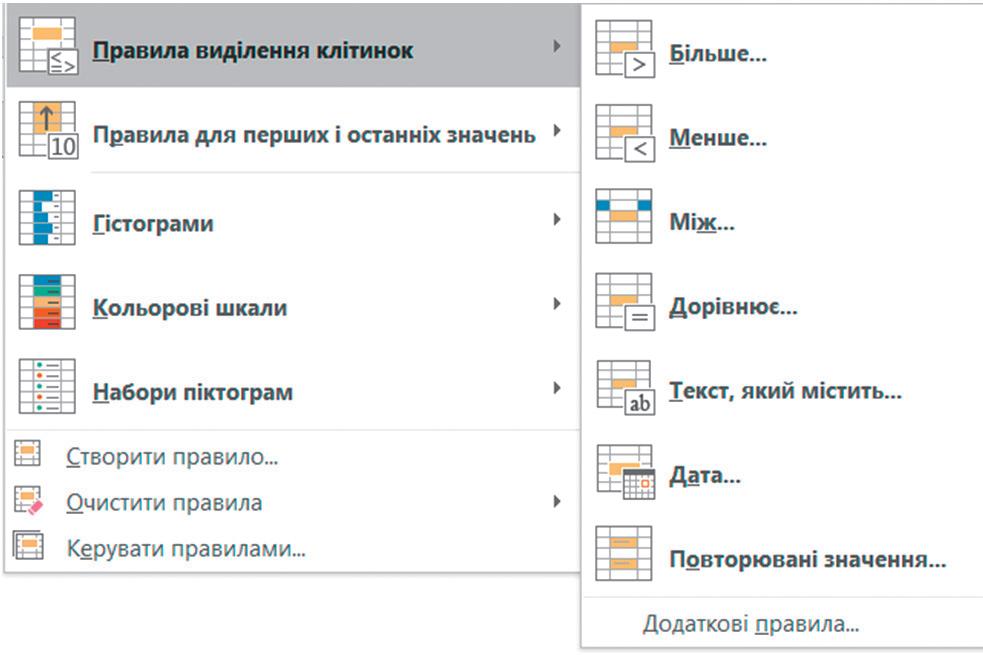Viewport: 983px width, 657px height.
Task: Click the Duplicate Values (Повторювані значення) icon
Action: click(x=624, y=554)
